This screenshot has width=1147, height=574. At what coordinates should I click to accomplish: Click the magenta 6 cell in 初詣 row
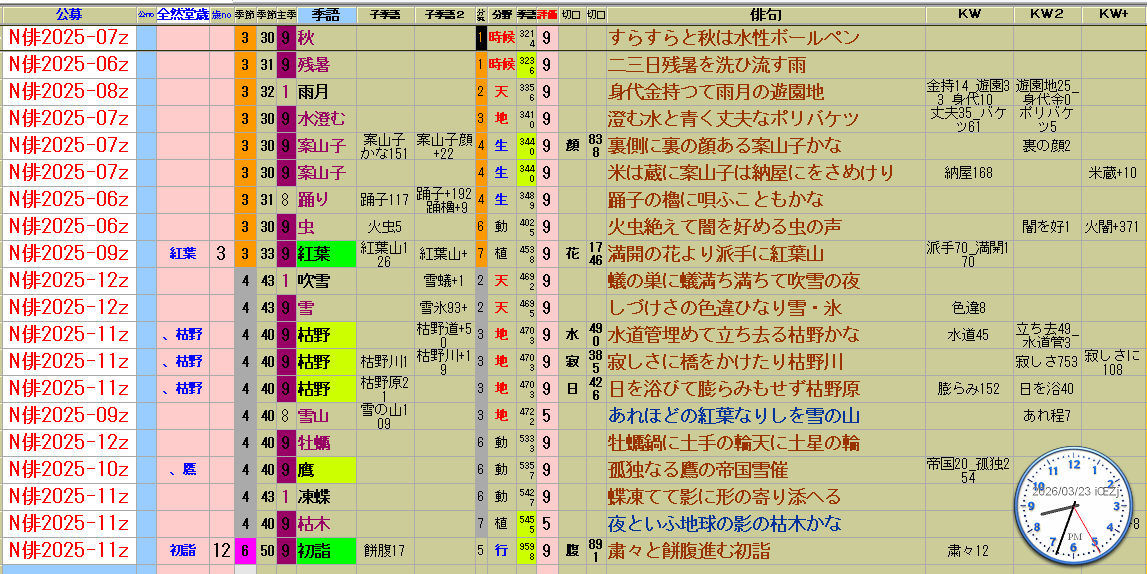(245, 551)
